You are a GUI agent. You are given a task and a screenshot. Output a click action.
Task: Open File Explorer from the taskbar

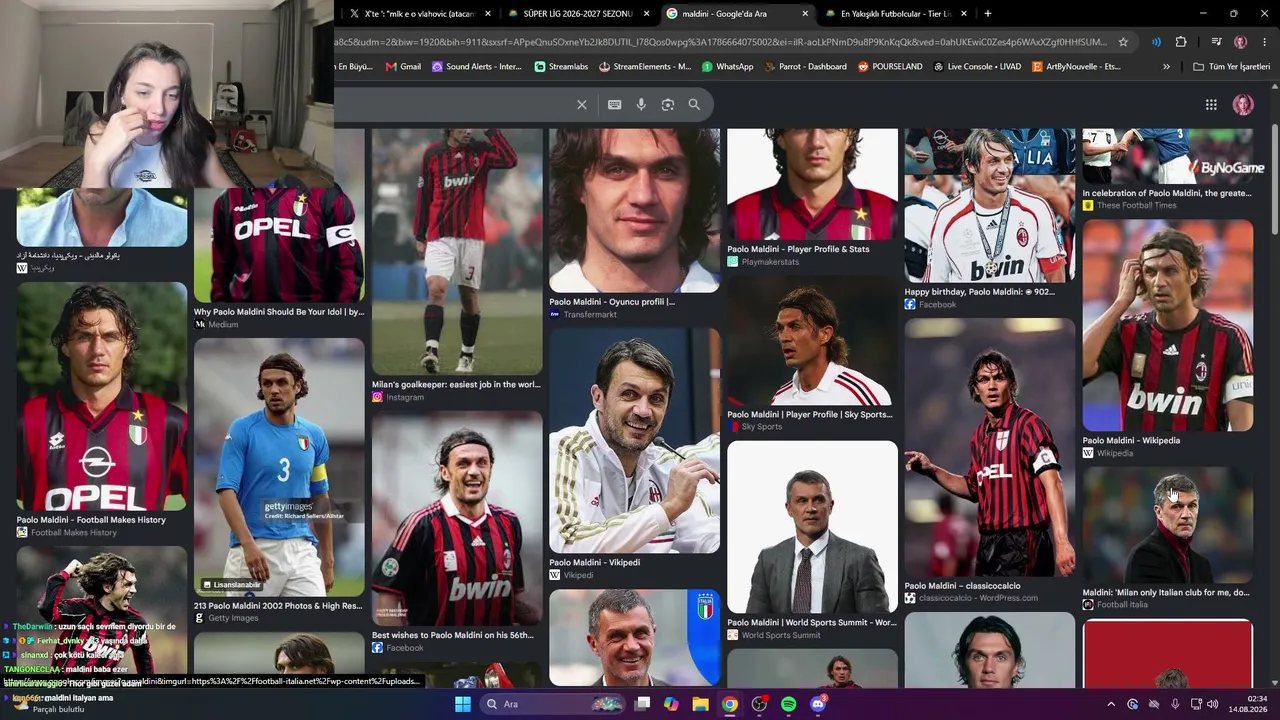[700, 704]
